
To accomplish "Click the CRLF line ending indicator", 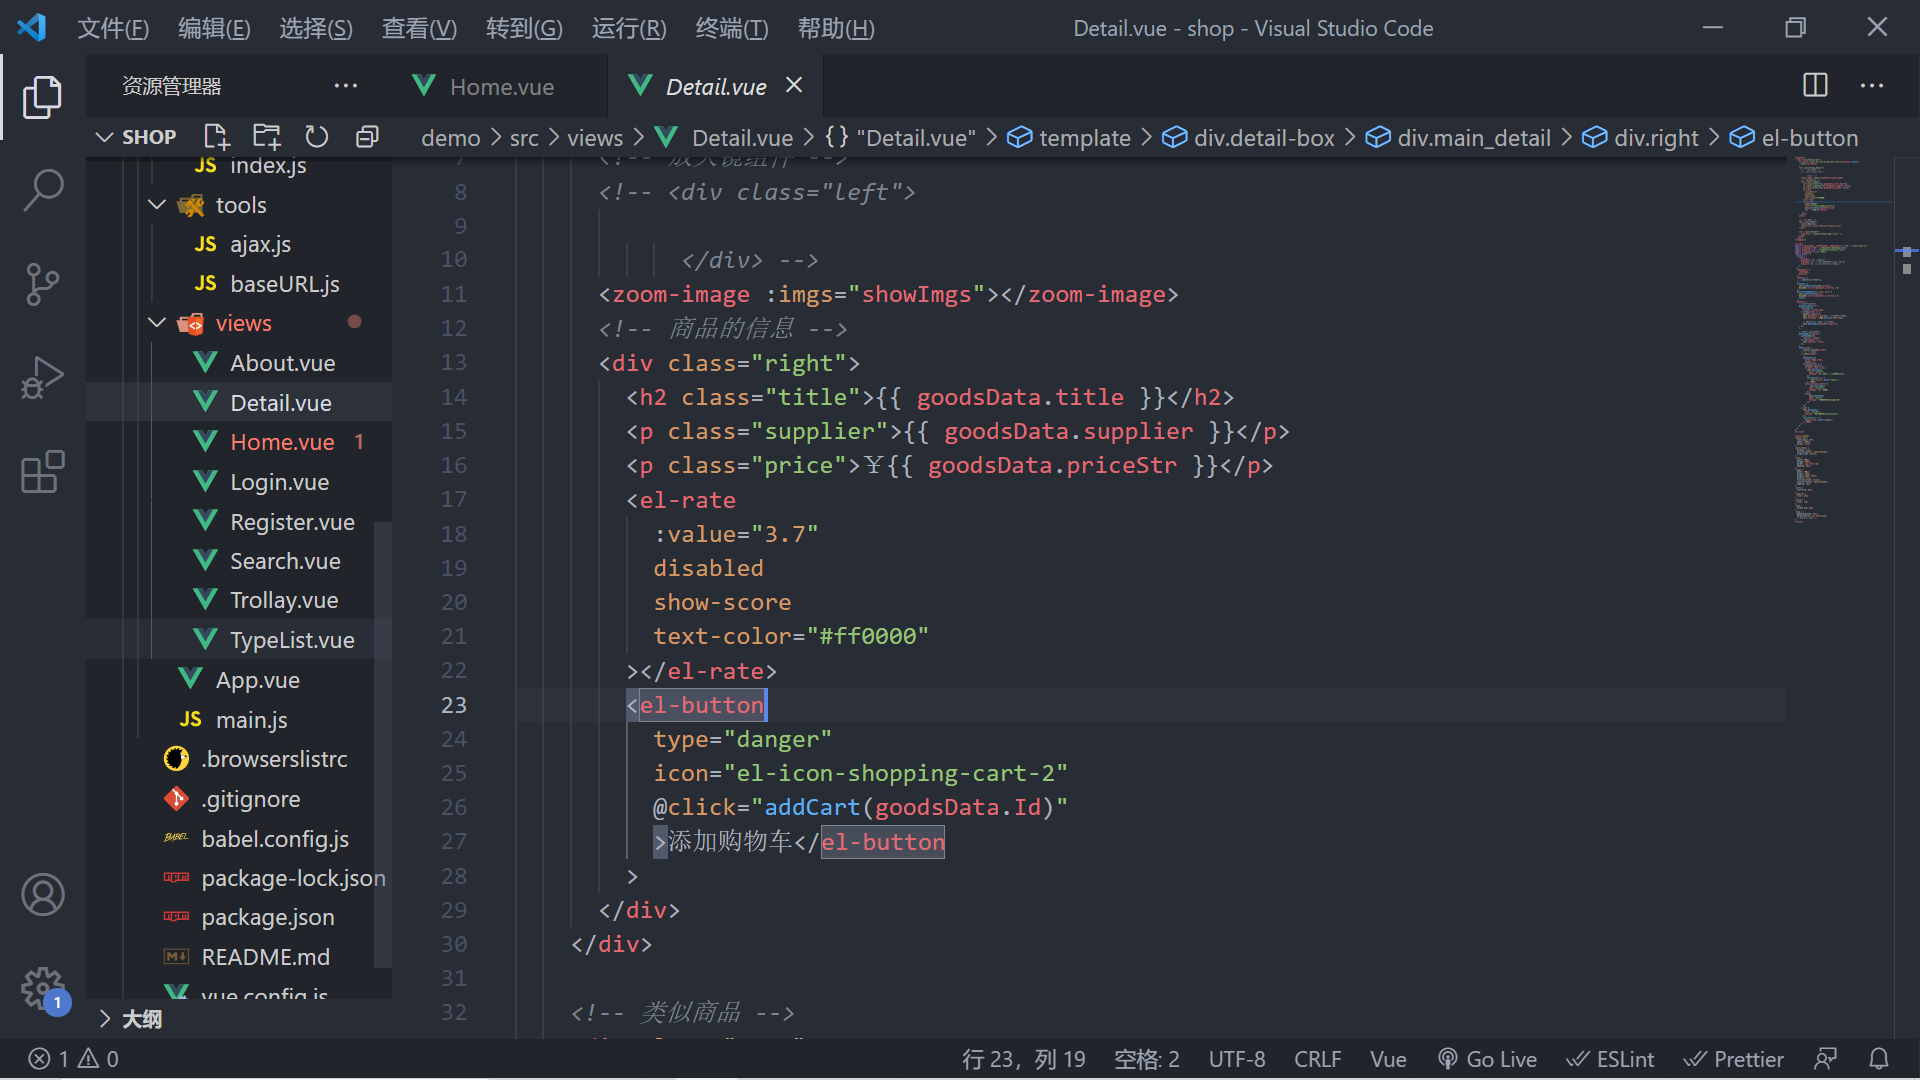I will (1317, 1059).
